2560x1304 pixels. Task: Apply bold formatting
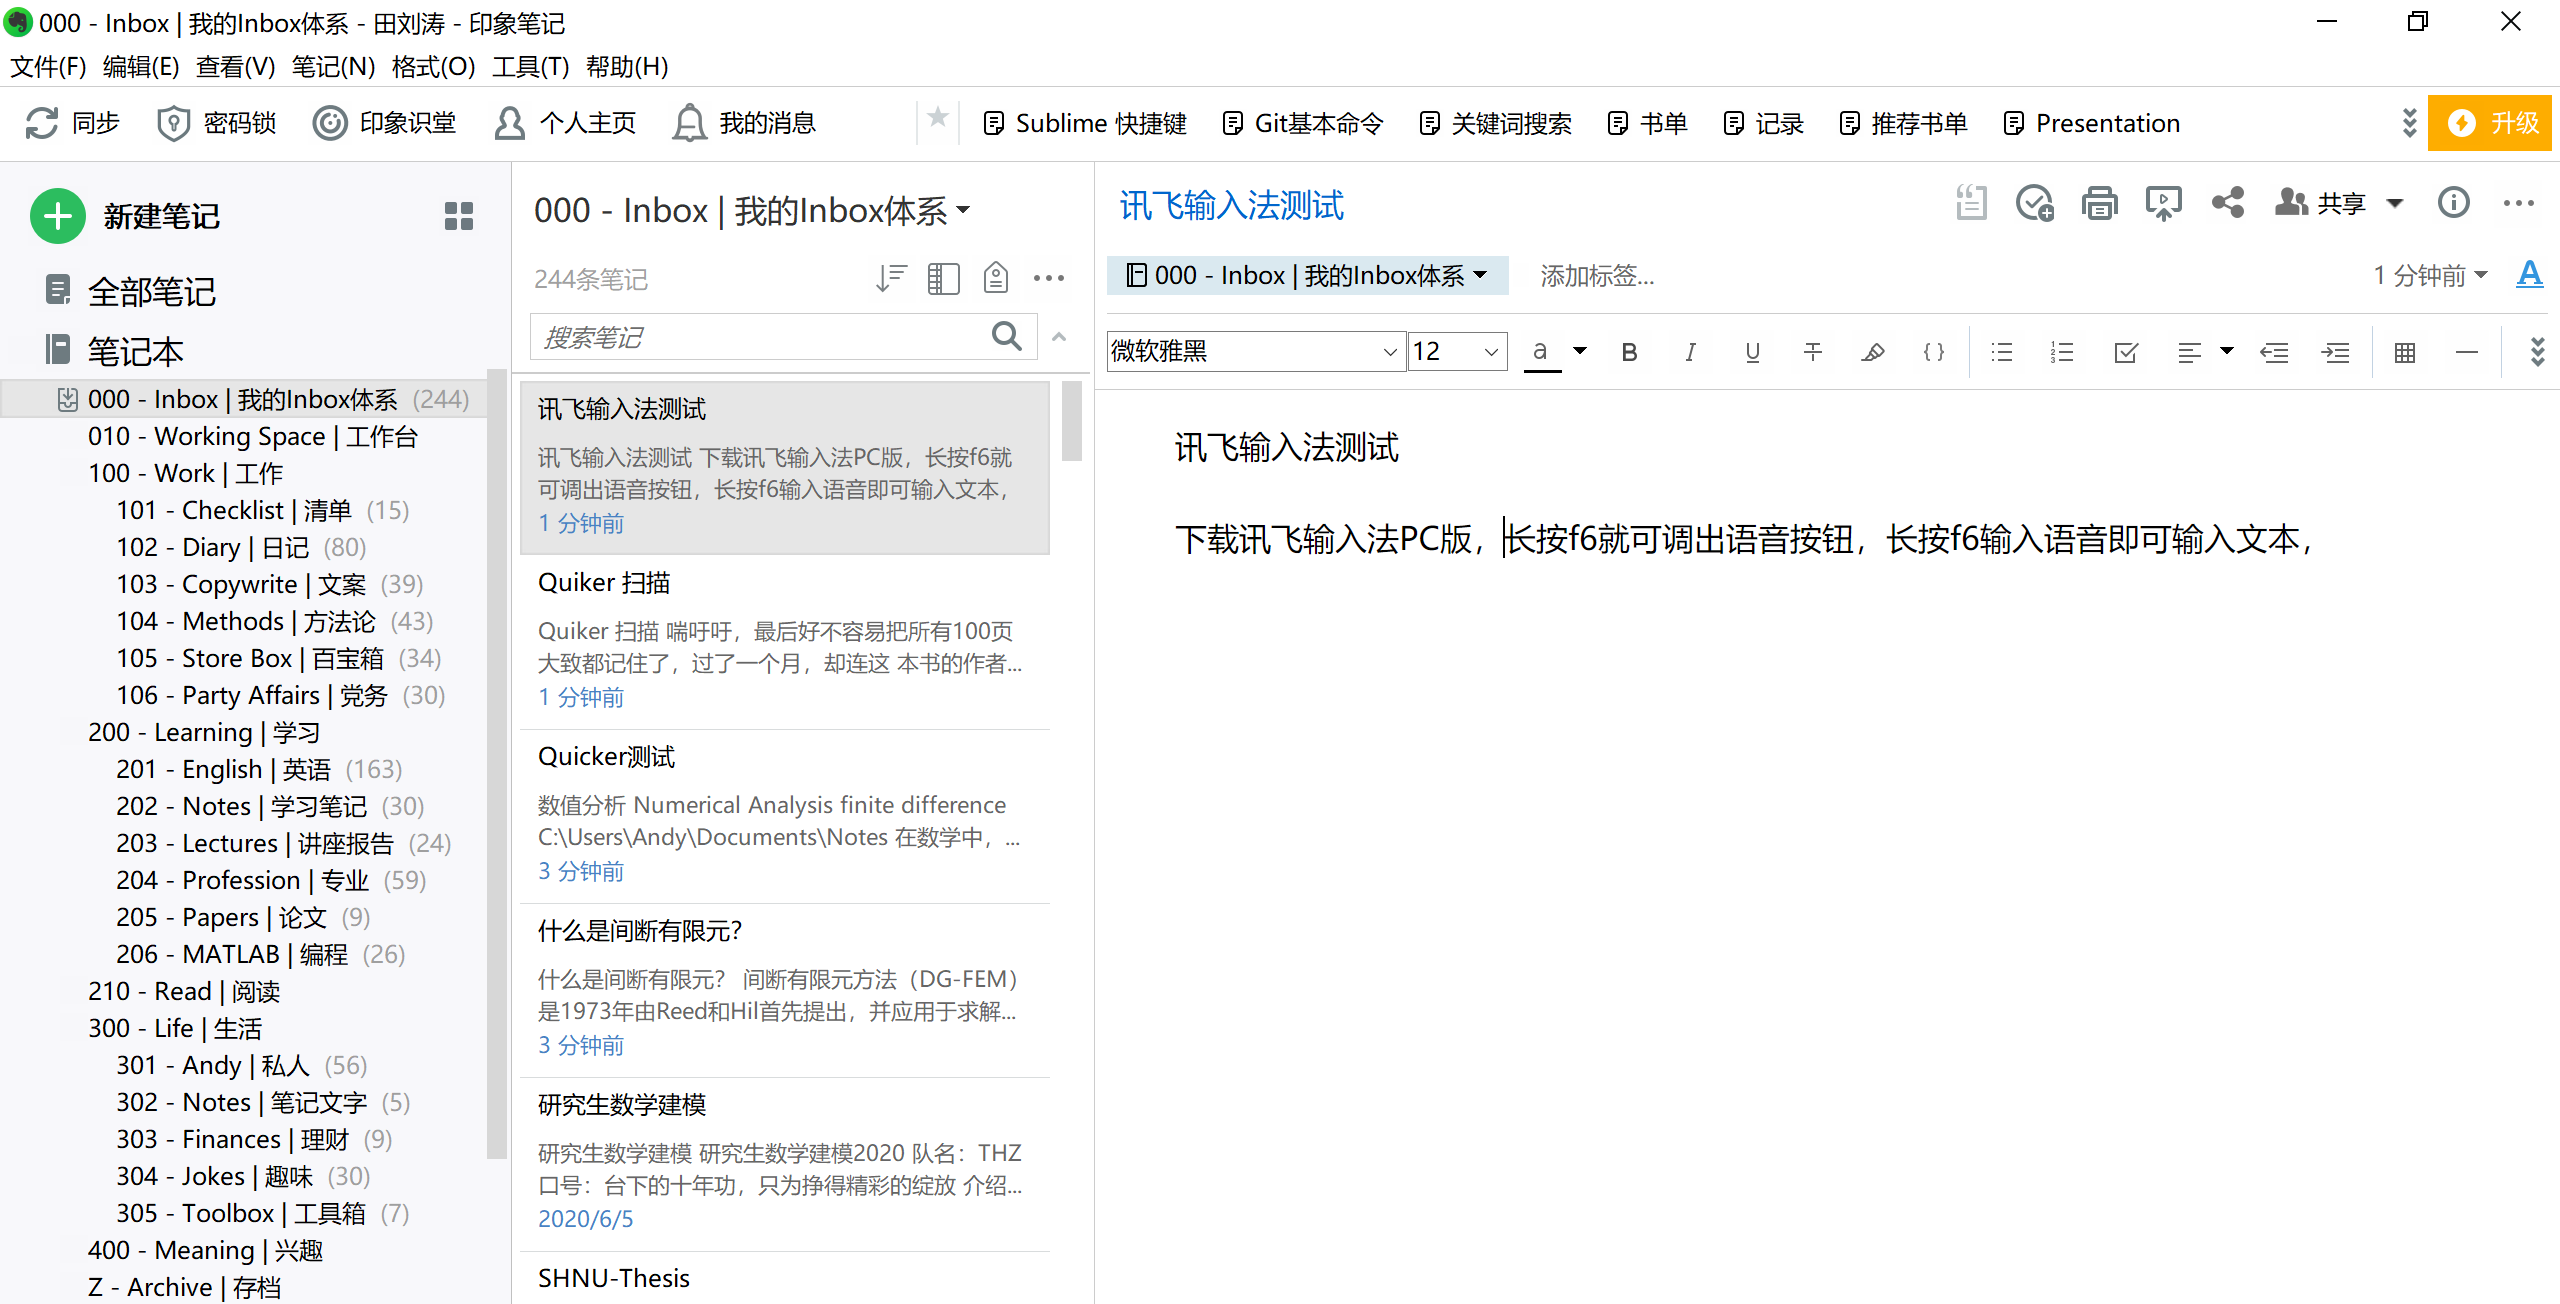click(1629, 352)
